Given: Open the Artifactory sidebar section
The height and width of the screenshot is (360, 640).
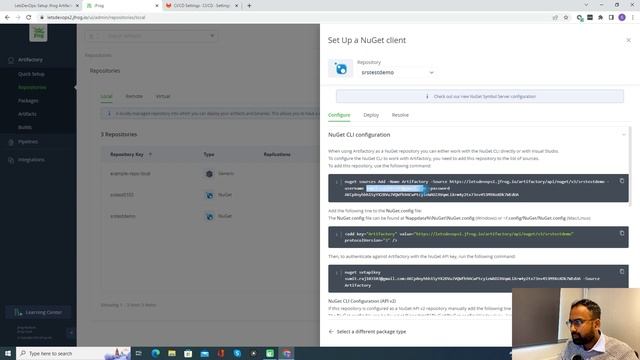Looking at the screenshot, I should 30,60.
